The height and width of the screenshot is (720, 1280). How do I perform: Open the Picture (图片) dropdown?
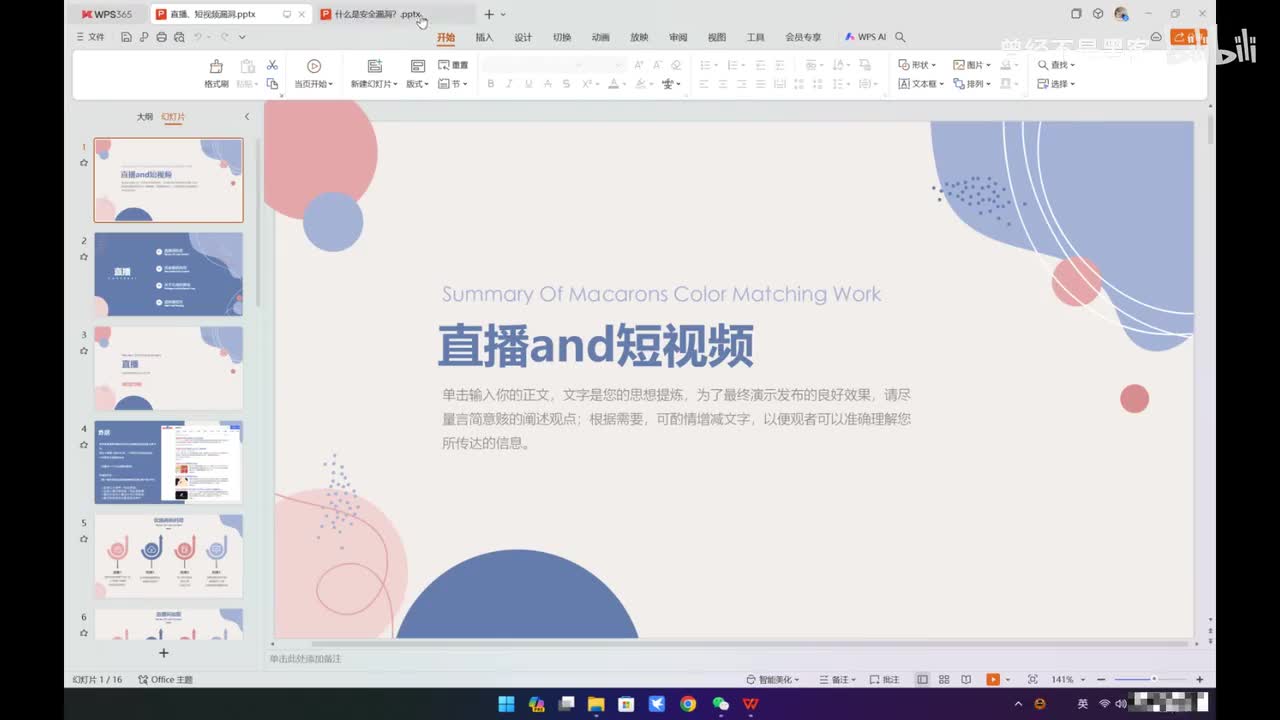(972, 65)
